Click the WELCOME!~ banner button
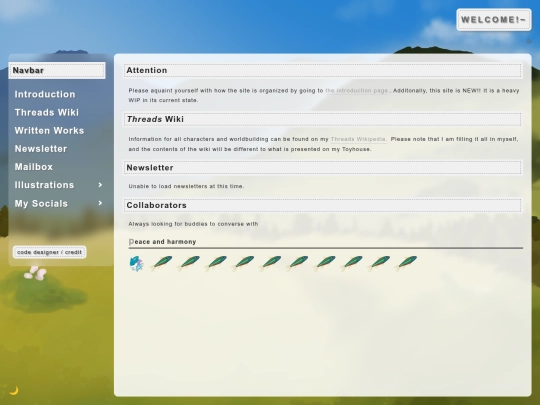This screenshot has width=540, height=405. point(494,20)
